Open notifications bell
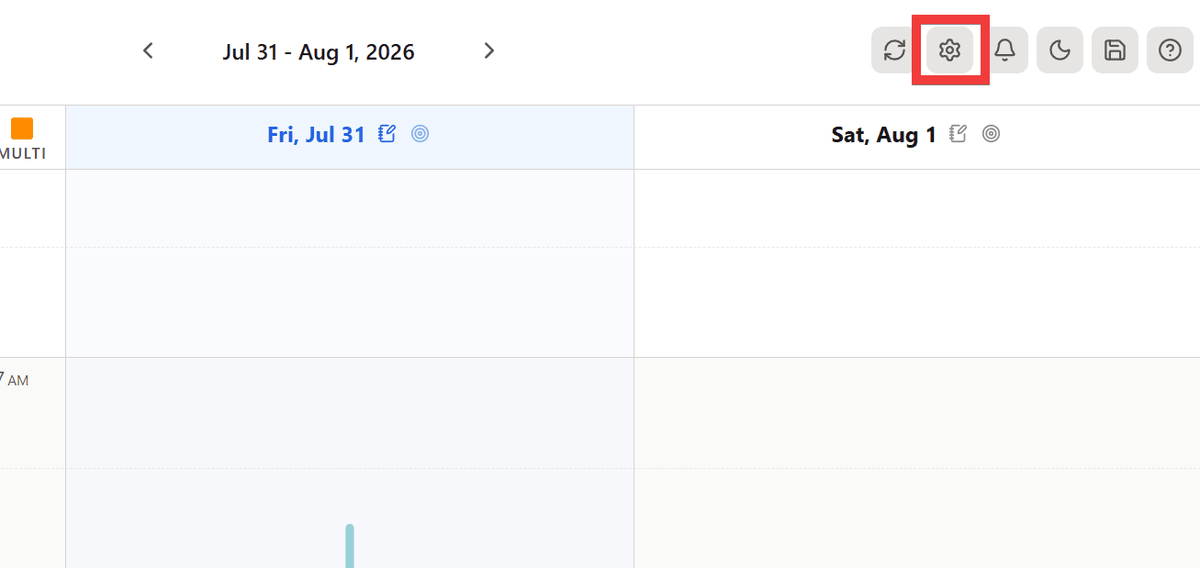This screenshot has height=568, width=1200. point(1005,51)
